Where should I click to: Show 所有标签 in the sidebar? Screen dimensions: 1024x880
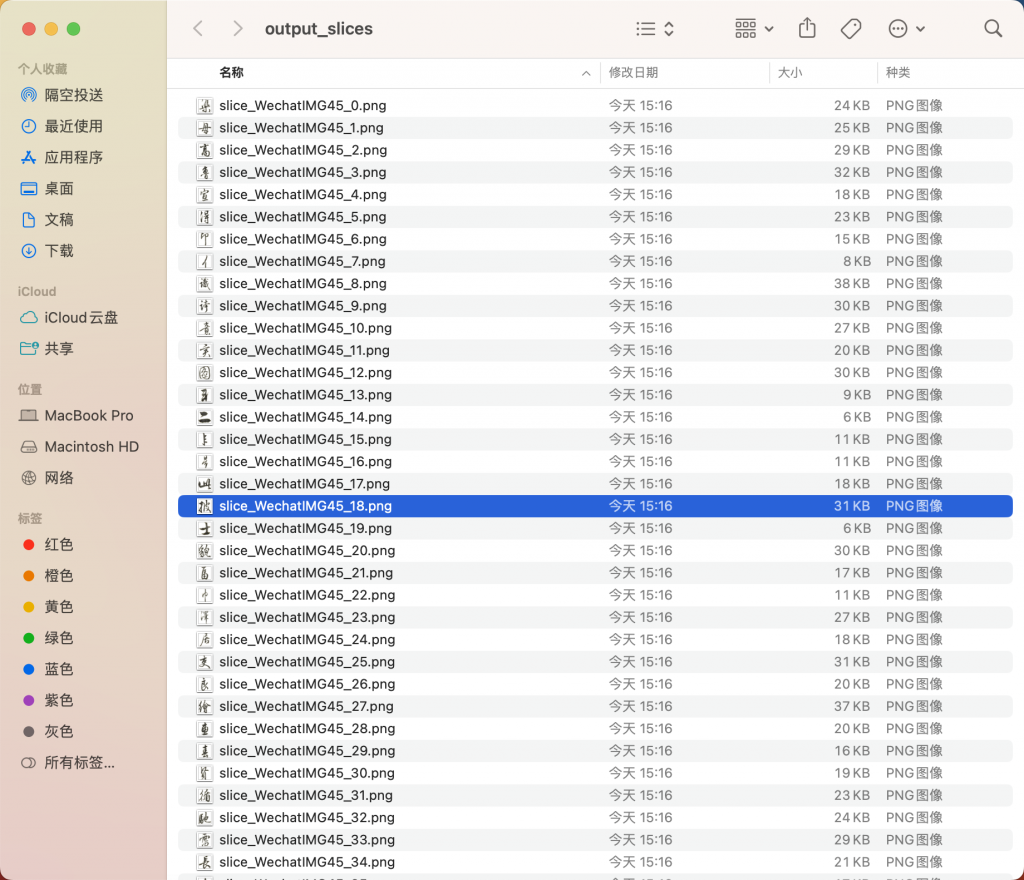tap(79, 762)
